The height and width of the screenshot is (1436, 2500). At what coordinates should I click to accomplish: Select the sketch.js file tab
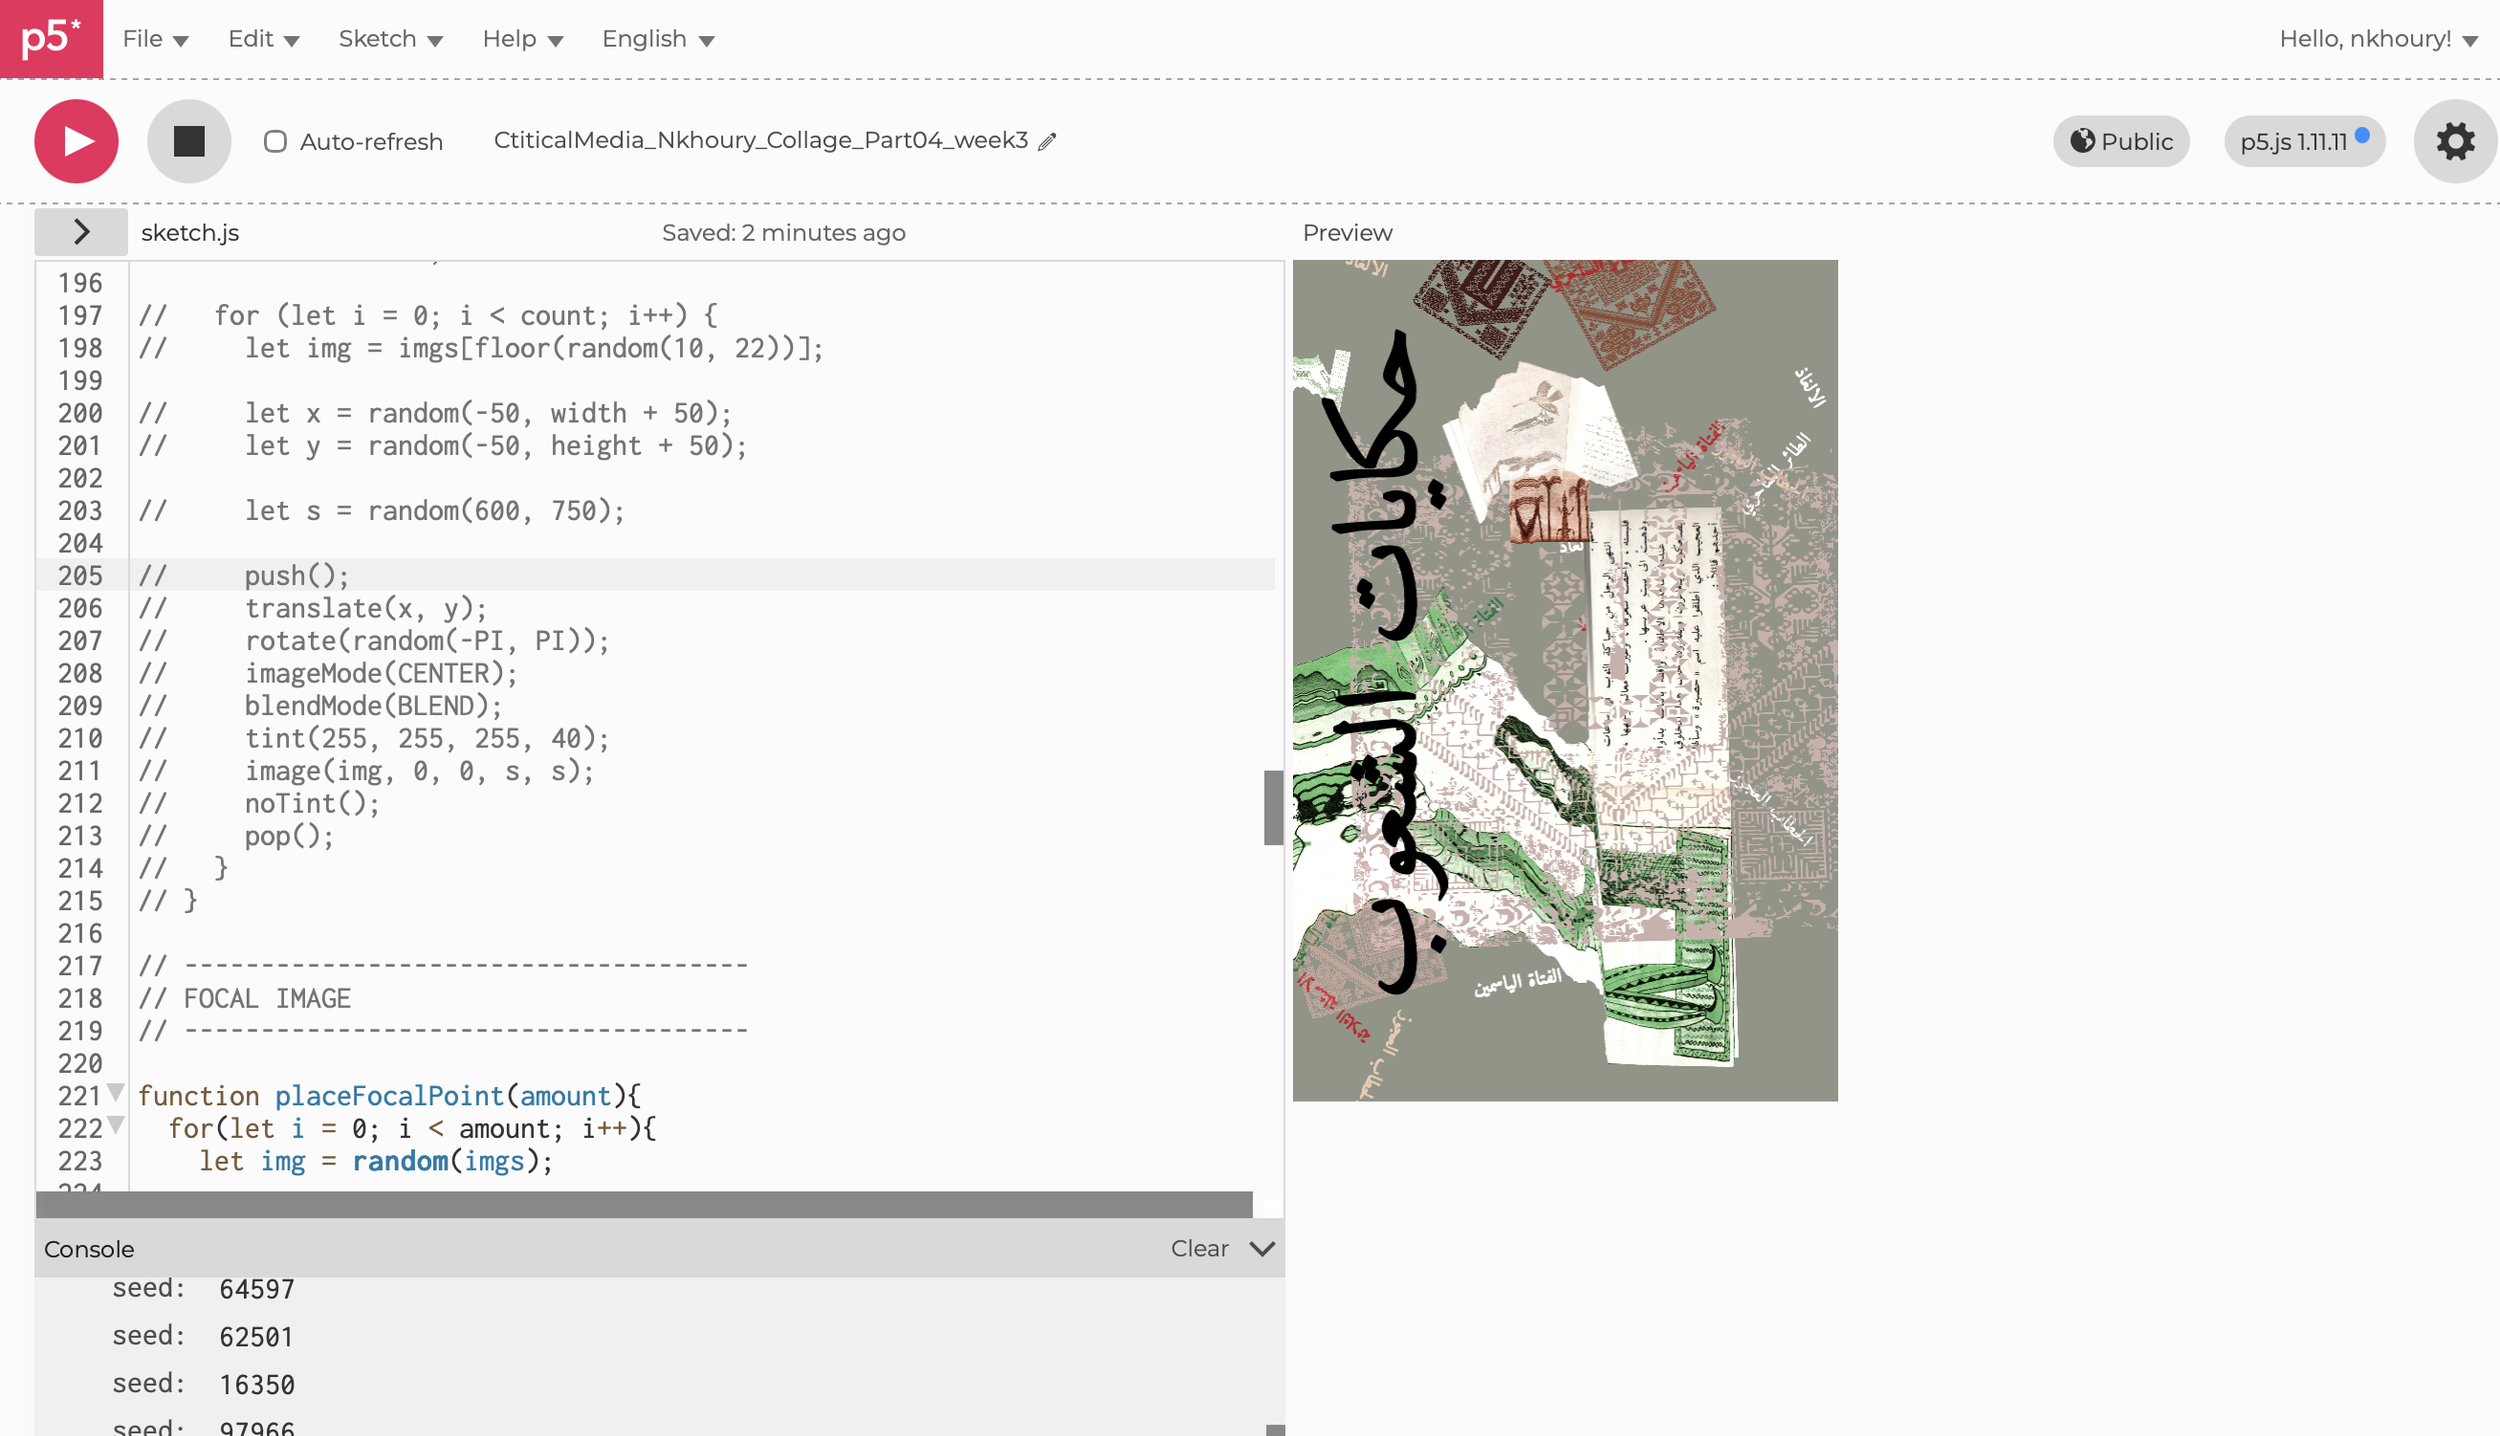pos(190,233)
